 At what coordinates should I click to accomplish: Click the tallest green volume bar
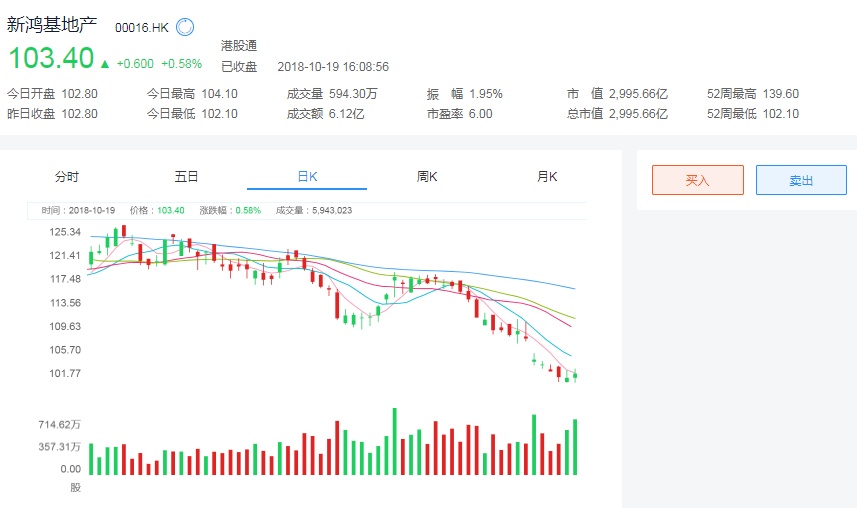tap(395, 441)
